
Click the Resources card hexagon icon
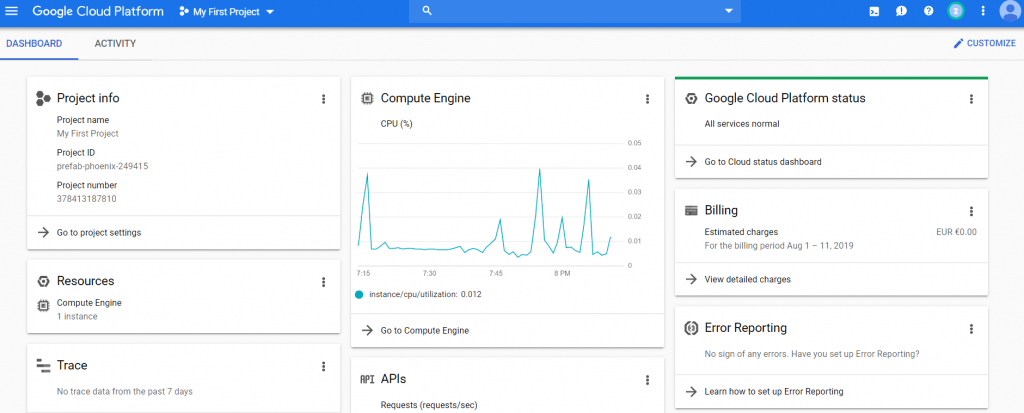(43, 282)
